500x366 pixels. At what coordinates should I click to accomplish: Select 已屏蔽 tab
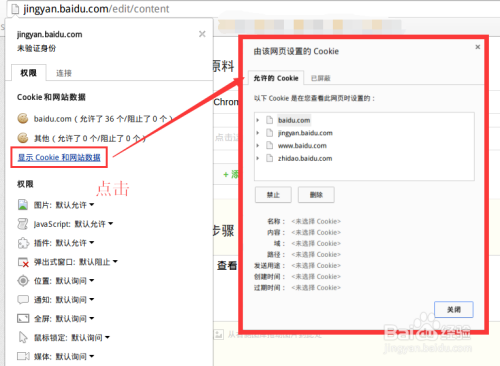point(320,78)
